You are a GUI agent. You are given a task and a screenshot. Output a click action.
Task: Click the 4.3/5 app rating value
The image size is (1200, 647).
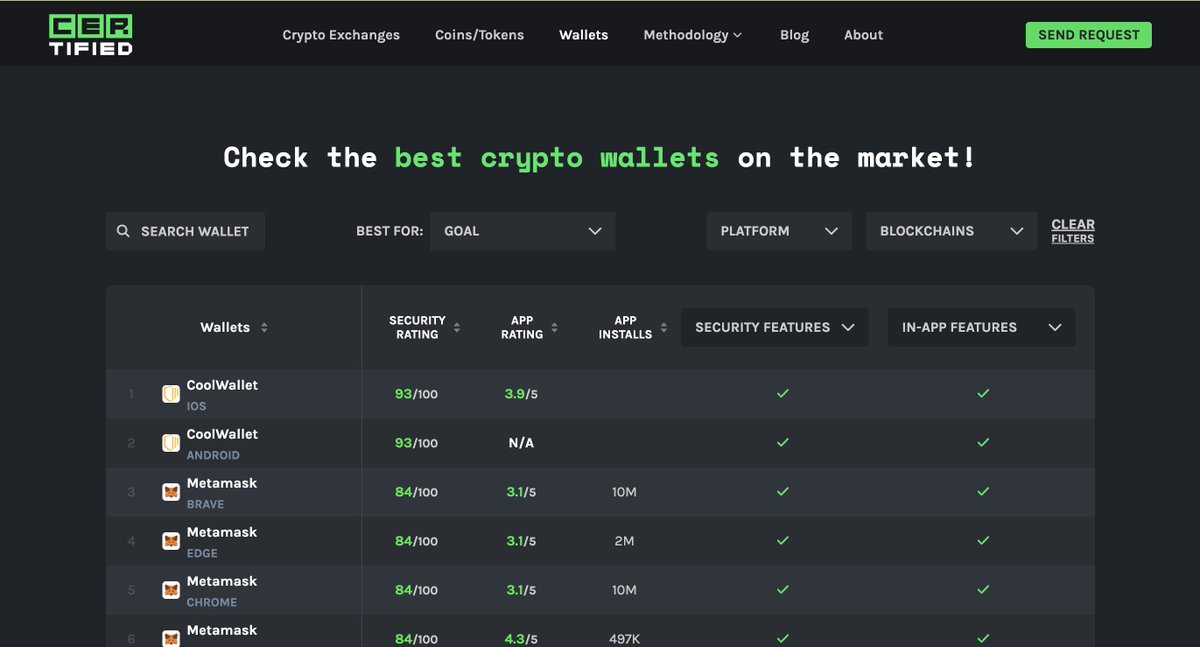tap(521, 639)
